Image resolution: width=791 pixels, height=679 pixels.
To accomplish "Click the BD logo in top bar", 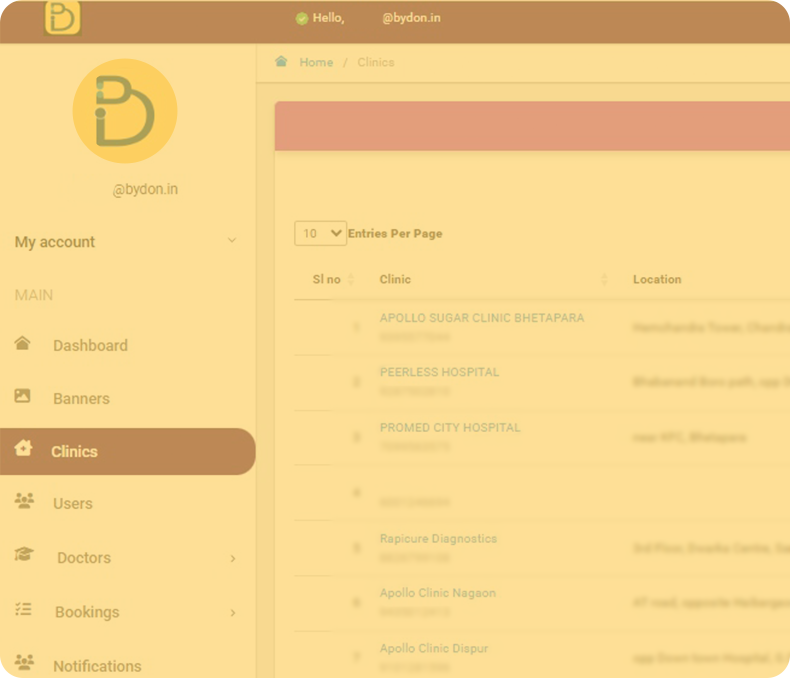I will point(62,19).
